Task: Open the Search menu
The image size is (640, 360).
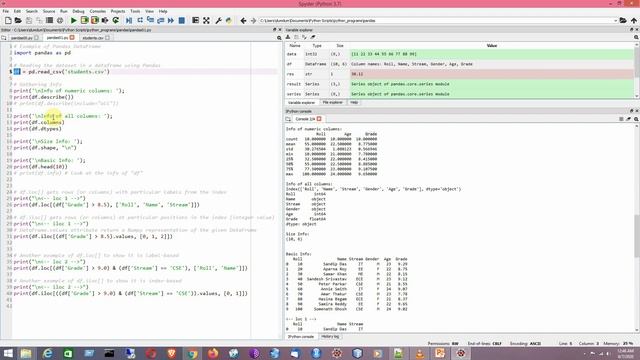Action: [x=31, y=11]
